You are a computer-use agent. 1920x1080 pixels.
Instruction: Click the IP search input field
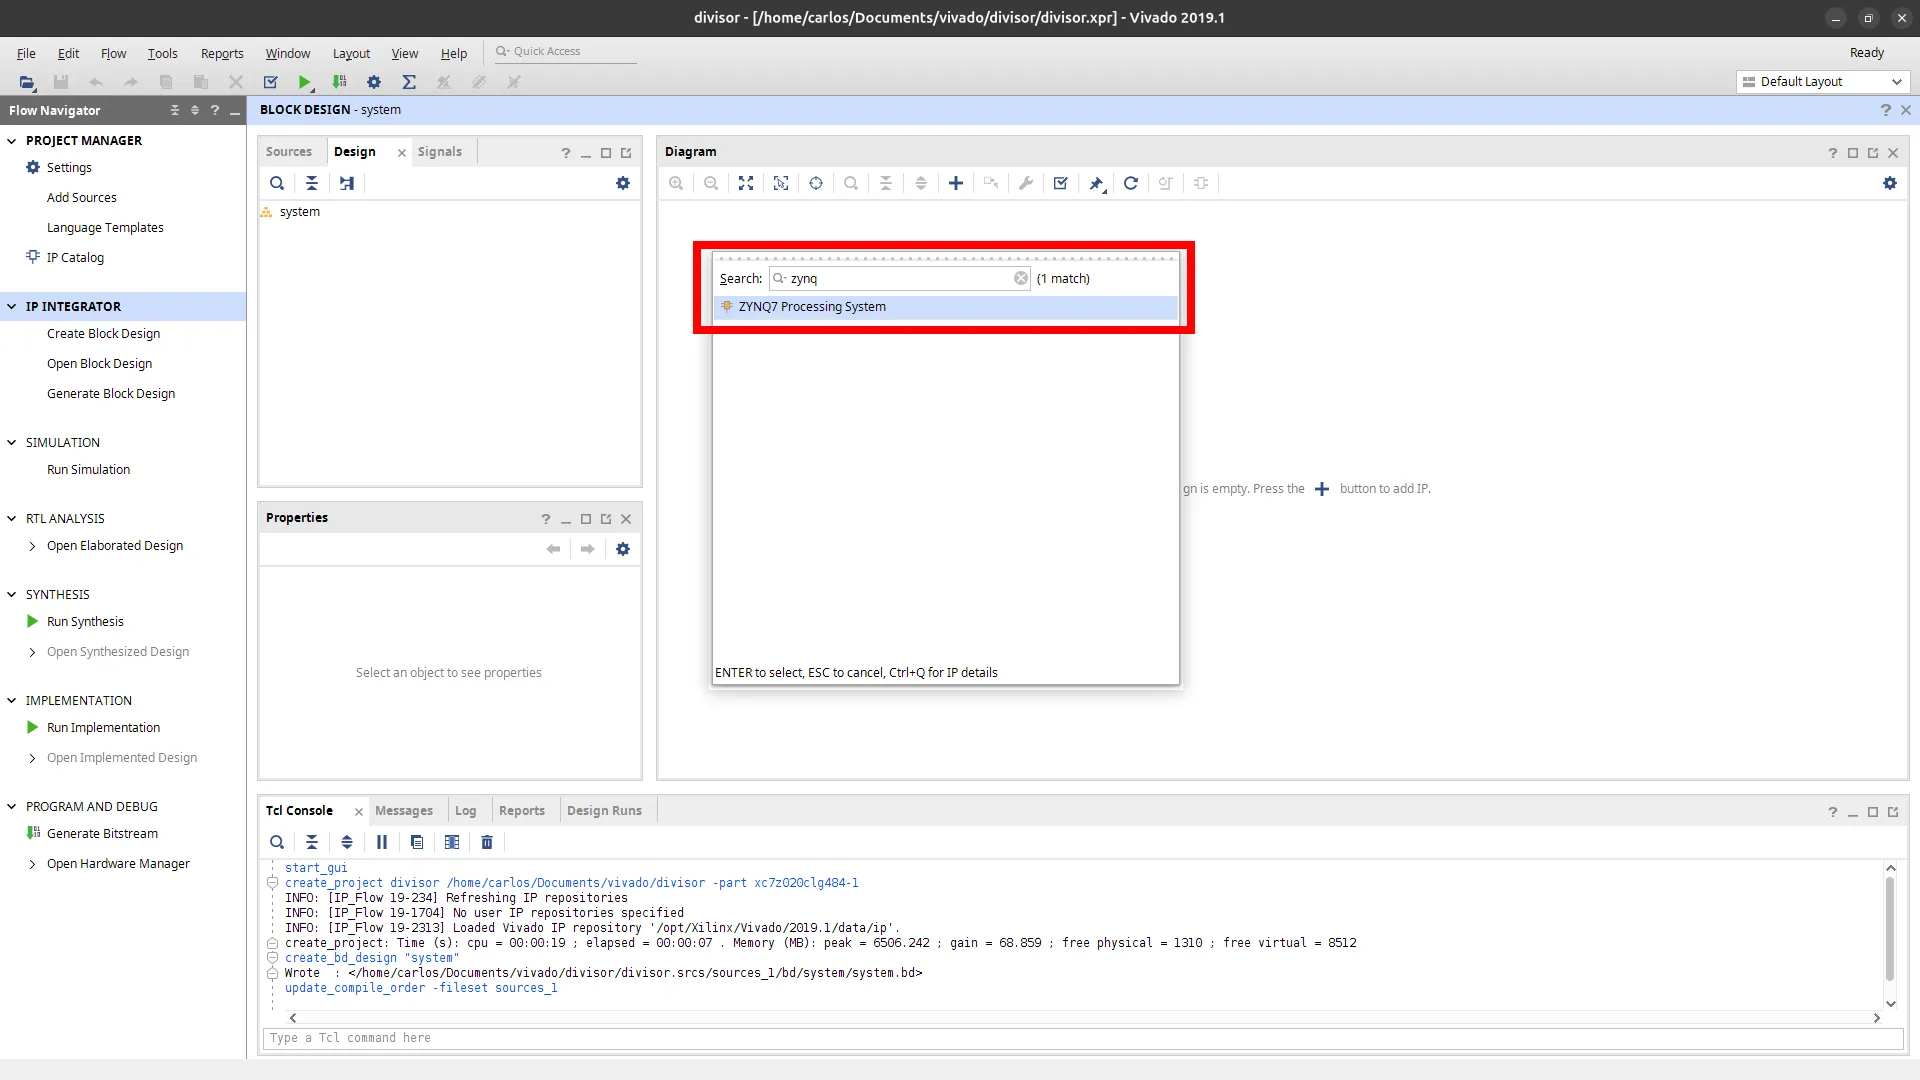[900, 278]
